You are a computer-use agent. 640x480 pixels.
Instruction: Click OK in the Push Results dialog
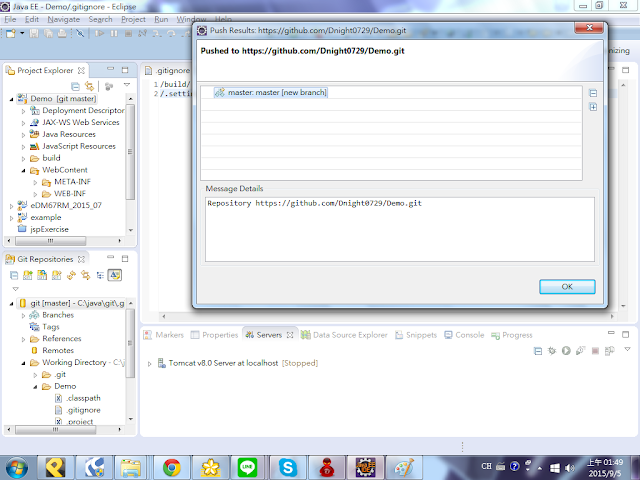click(567, 287)
